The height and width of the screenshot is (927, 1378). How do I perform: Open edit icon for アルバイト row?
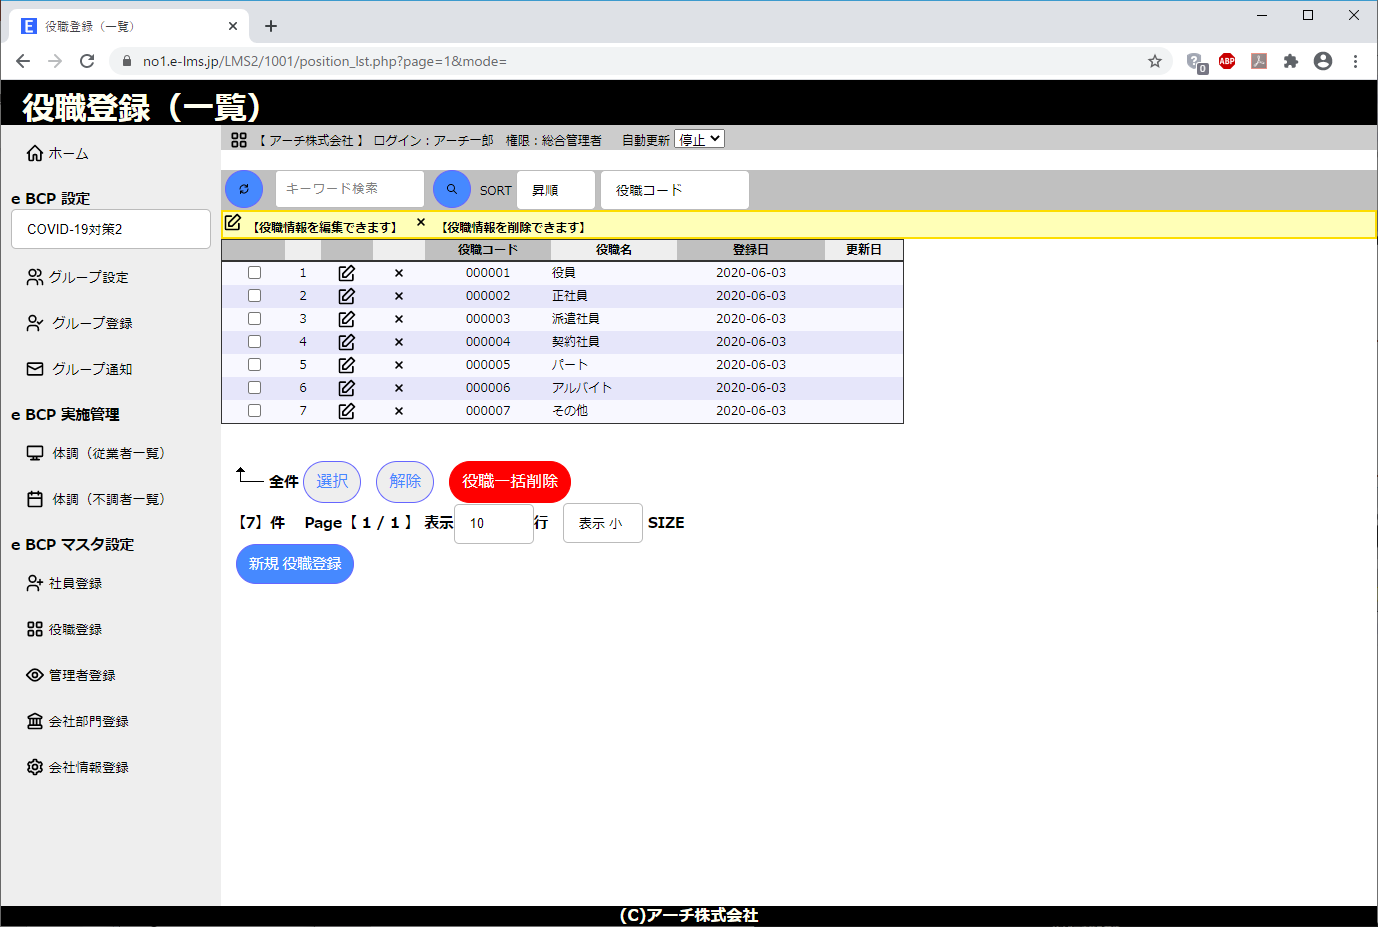pyautogui.click(x=347, y=388)
